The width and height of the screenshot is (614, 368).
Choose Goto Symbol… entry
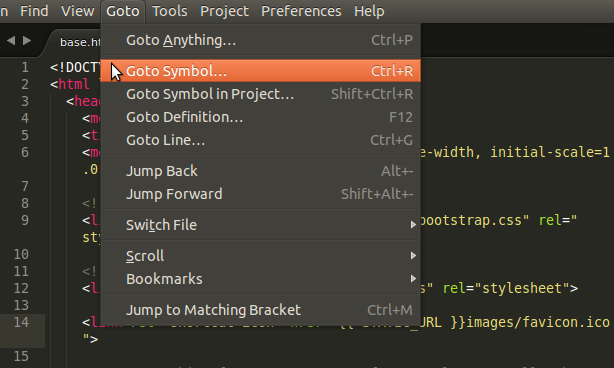pyautogui.click(x=261, y=71)
